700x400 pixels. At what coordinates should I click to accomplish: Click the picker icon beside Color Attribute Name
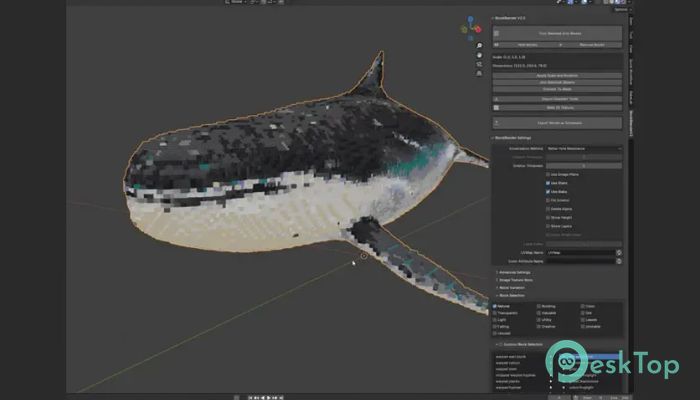click(x=619, y=261)
